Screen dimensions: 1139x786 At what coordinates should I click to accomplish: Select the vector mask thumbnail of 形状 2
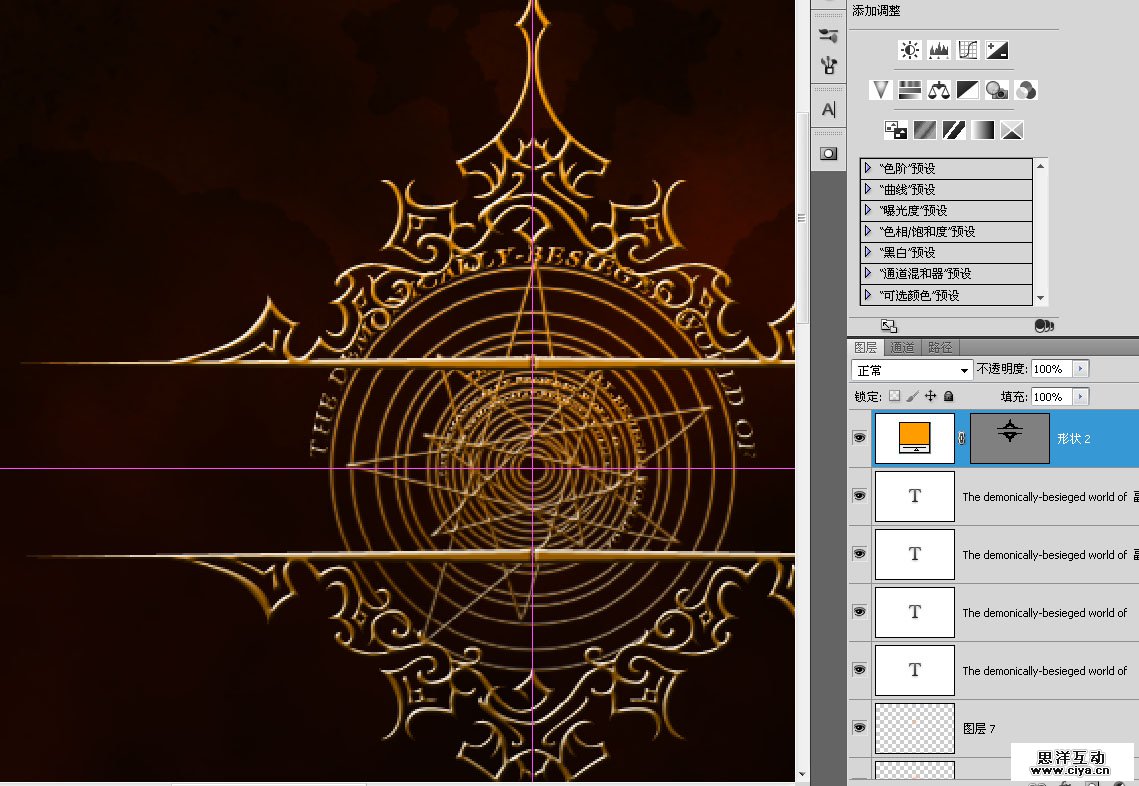point(1009,438)
